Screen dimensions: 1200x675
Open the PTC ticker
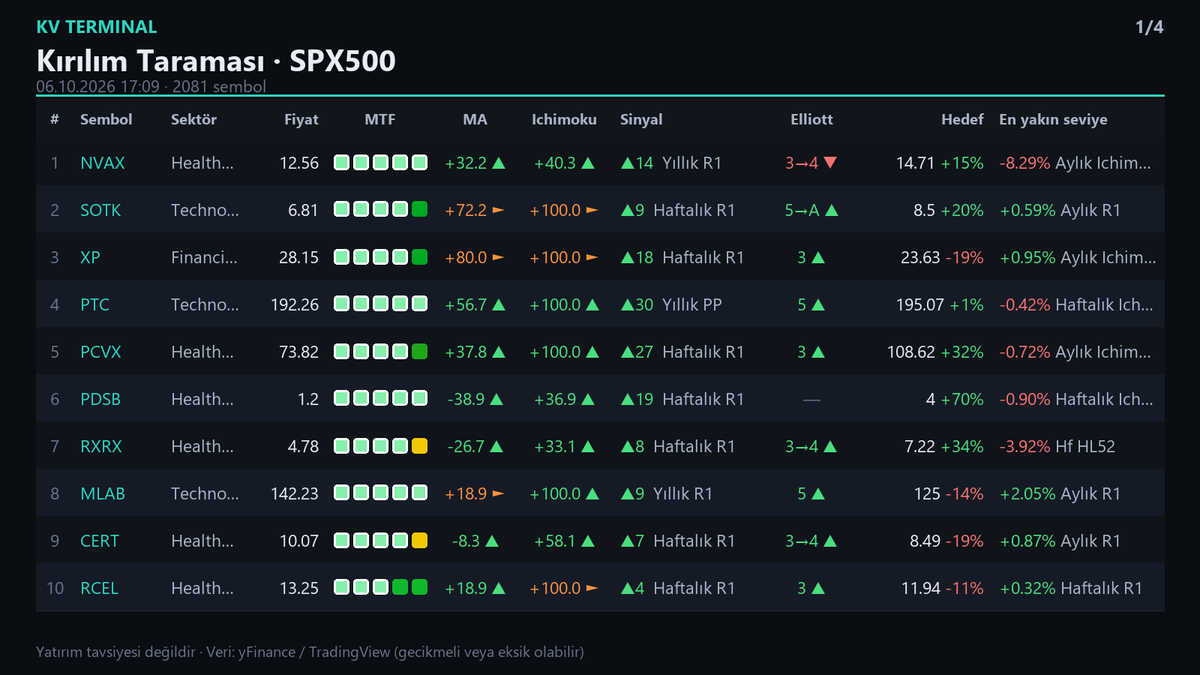click(x=95, y=305)
